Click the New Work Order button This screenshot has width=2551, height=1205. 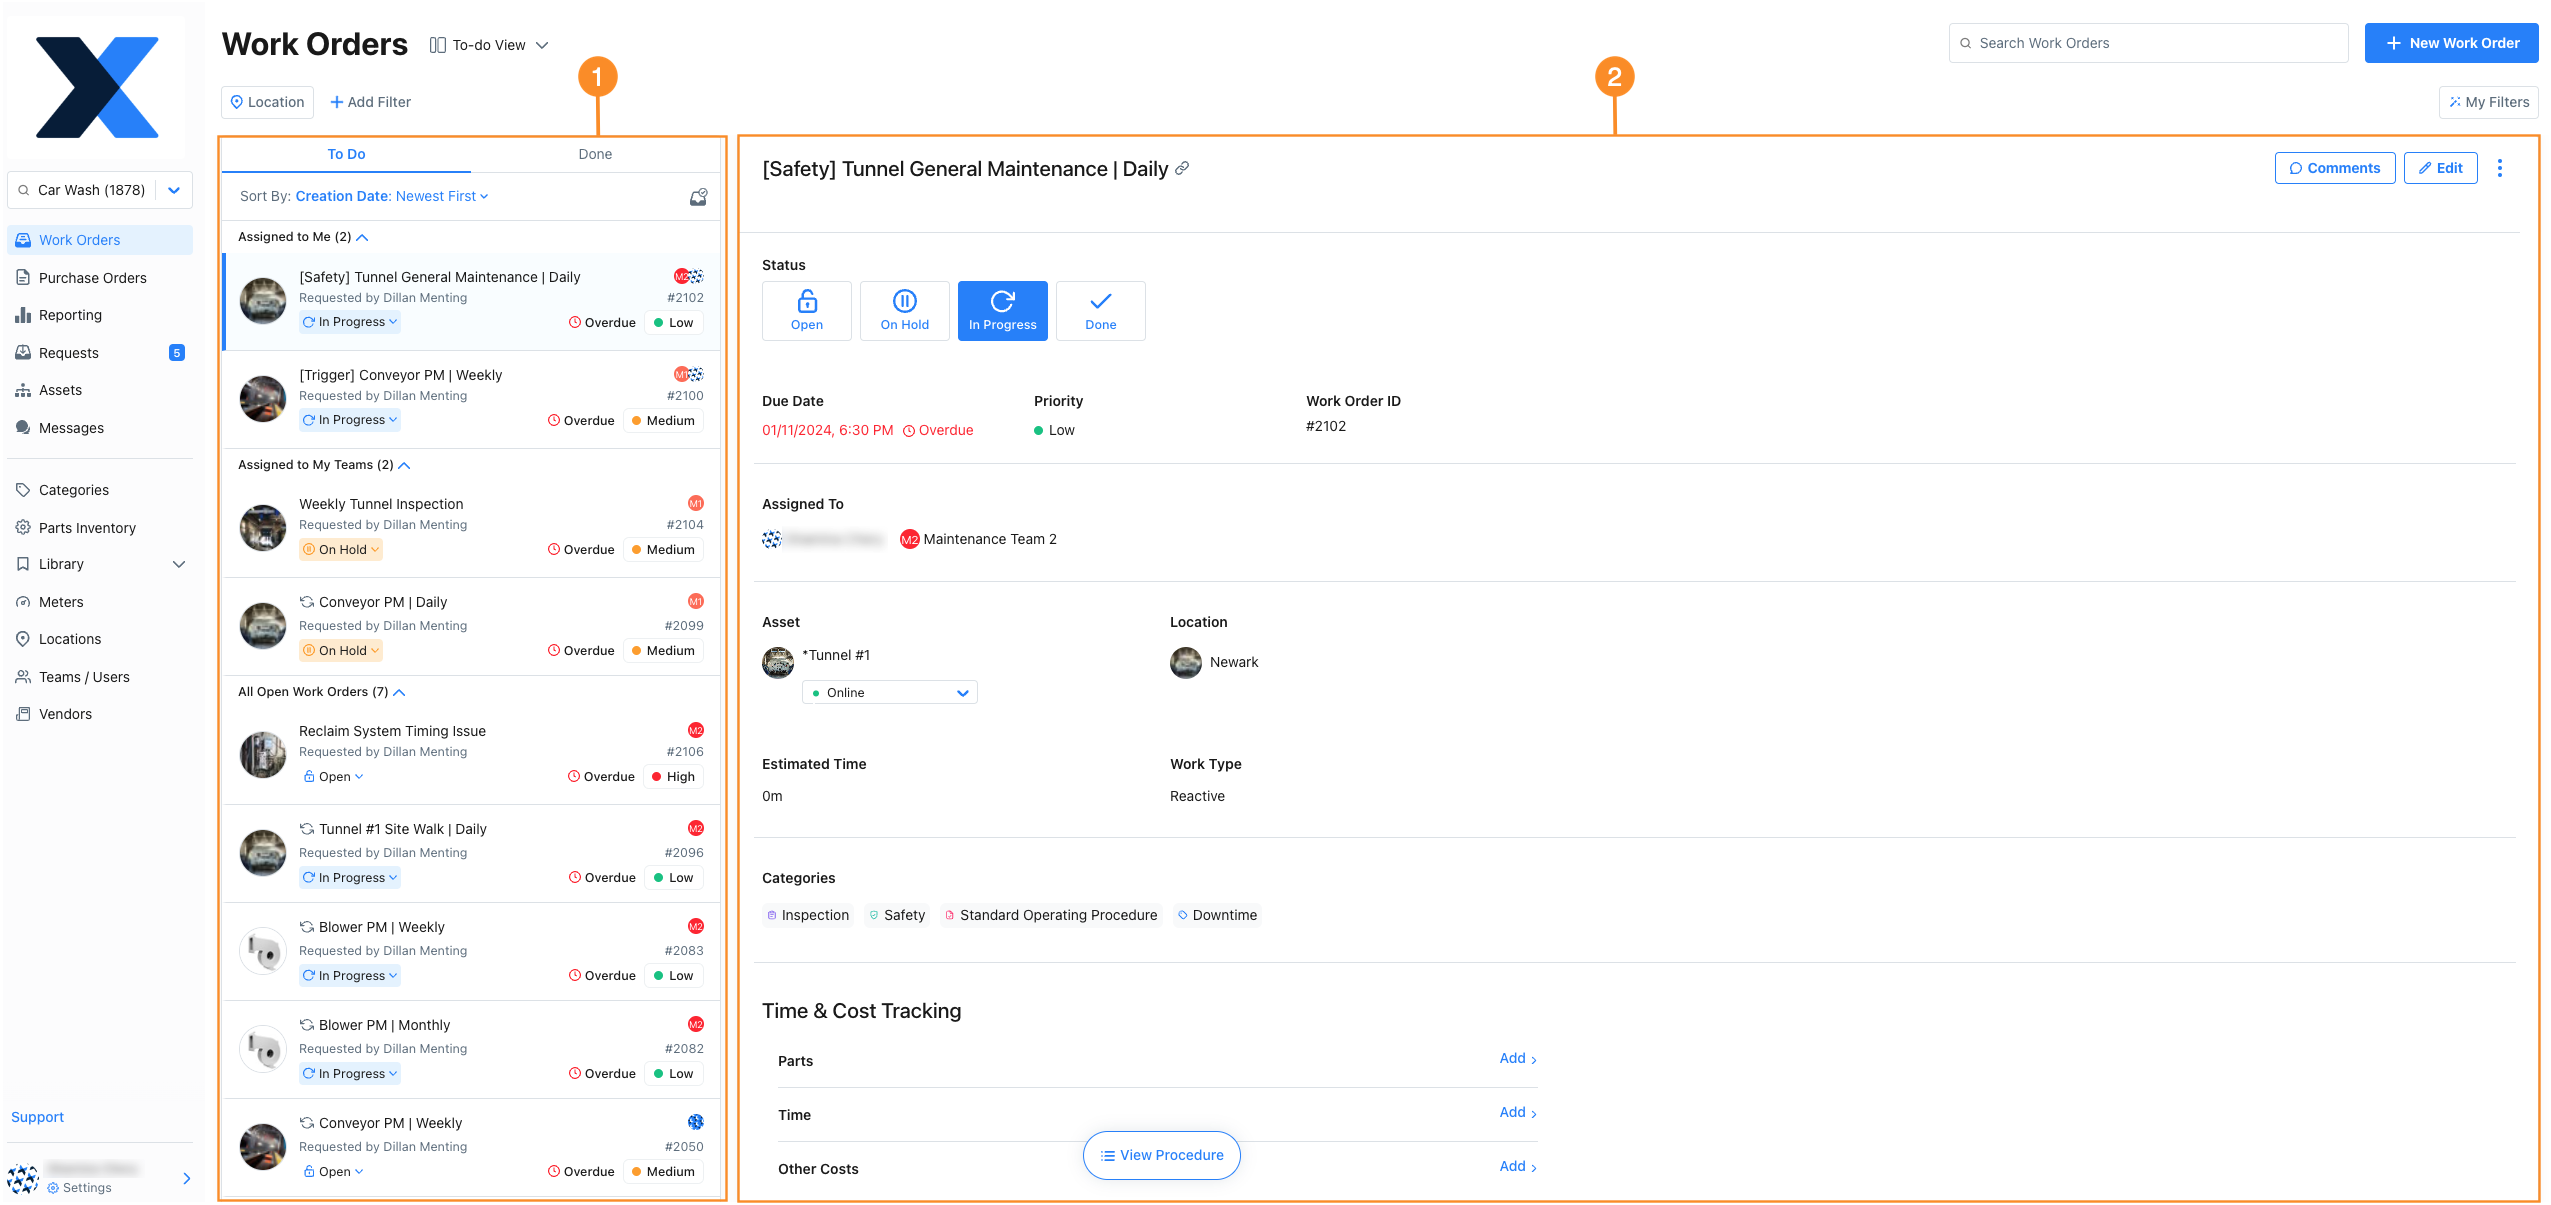coord(2451,43)
